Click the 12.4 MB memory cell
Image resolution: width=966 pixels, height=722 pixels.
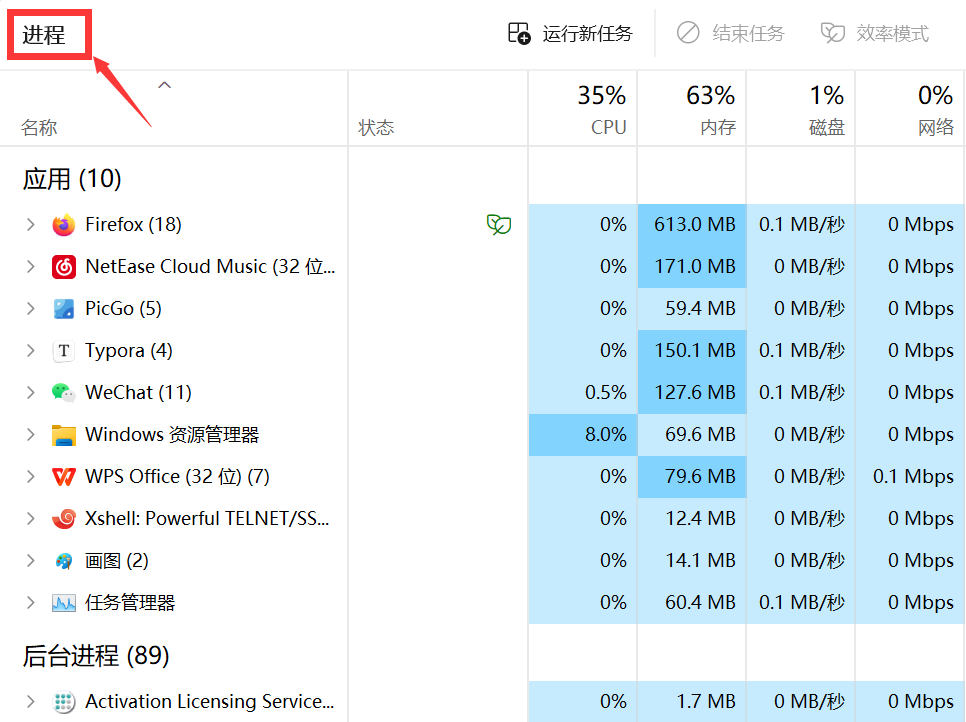692,518
